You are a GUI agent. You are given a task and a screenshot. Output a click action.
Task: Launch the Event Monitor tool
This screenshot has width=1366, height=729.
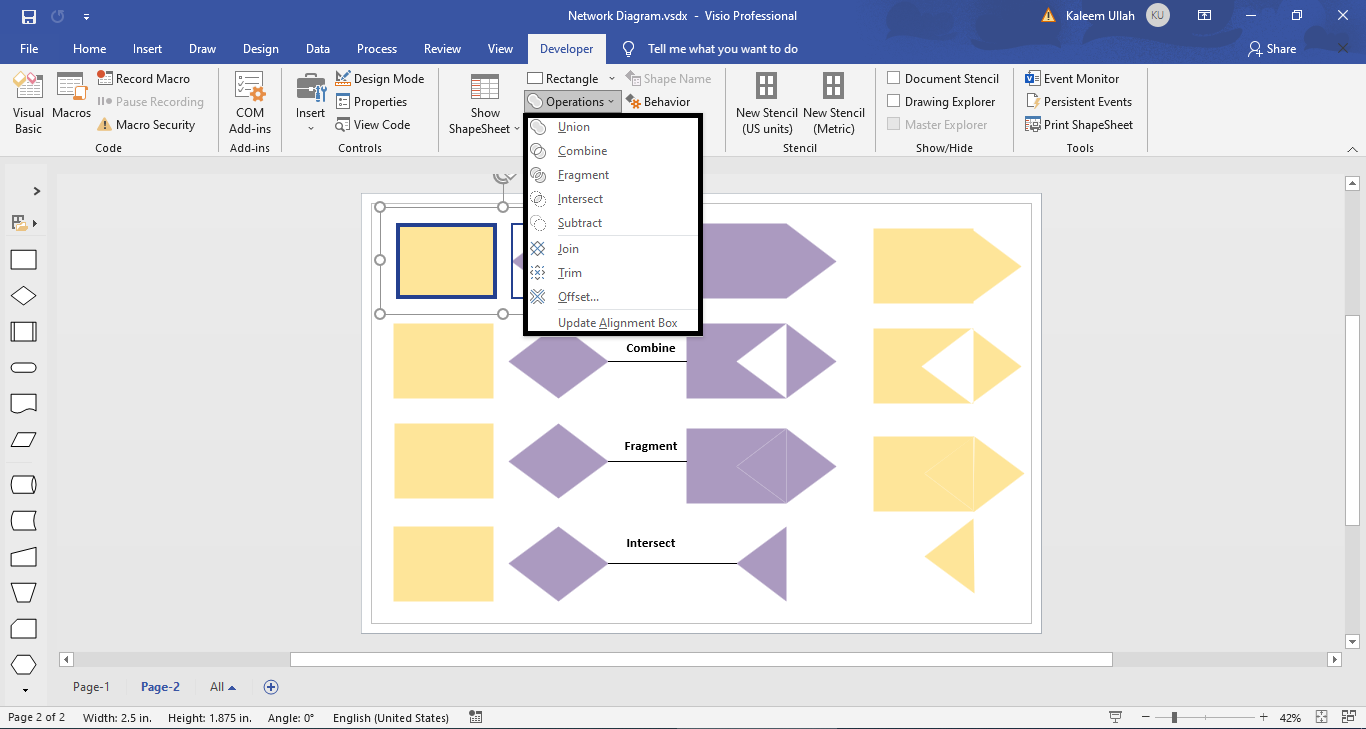click(1079, 77)
